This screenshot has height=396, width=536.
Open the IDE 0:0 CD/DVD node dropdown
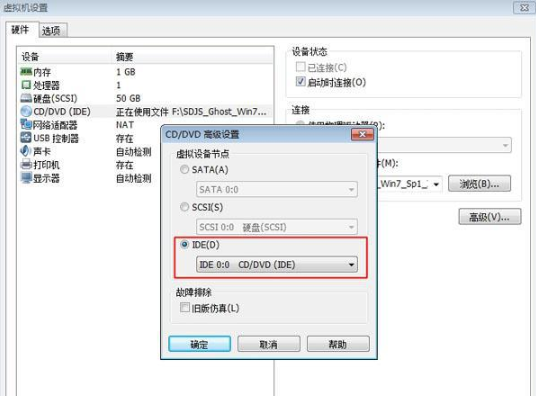pyautogui.click(x=277, y=265)
